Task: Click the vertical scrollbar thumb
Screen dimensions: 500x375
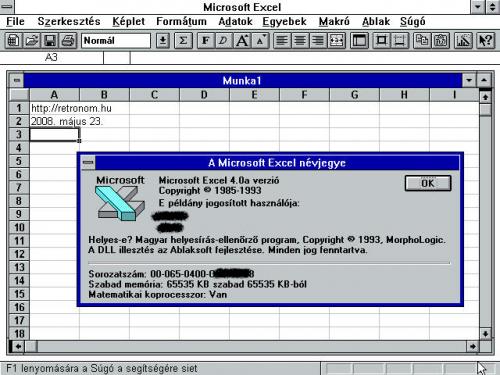Action: pos(485,109)
